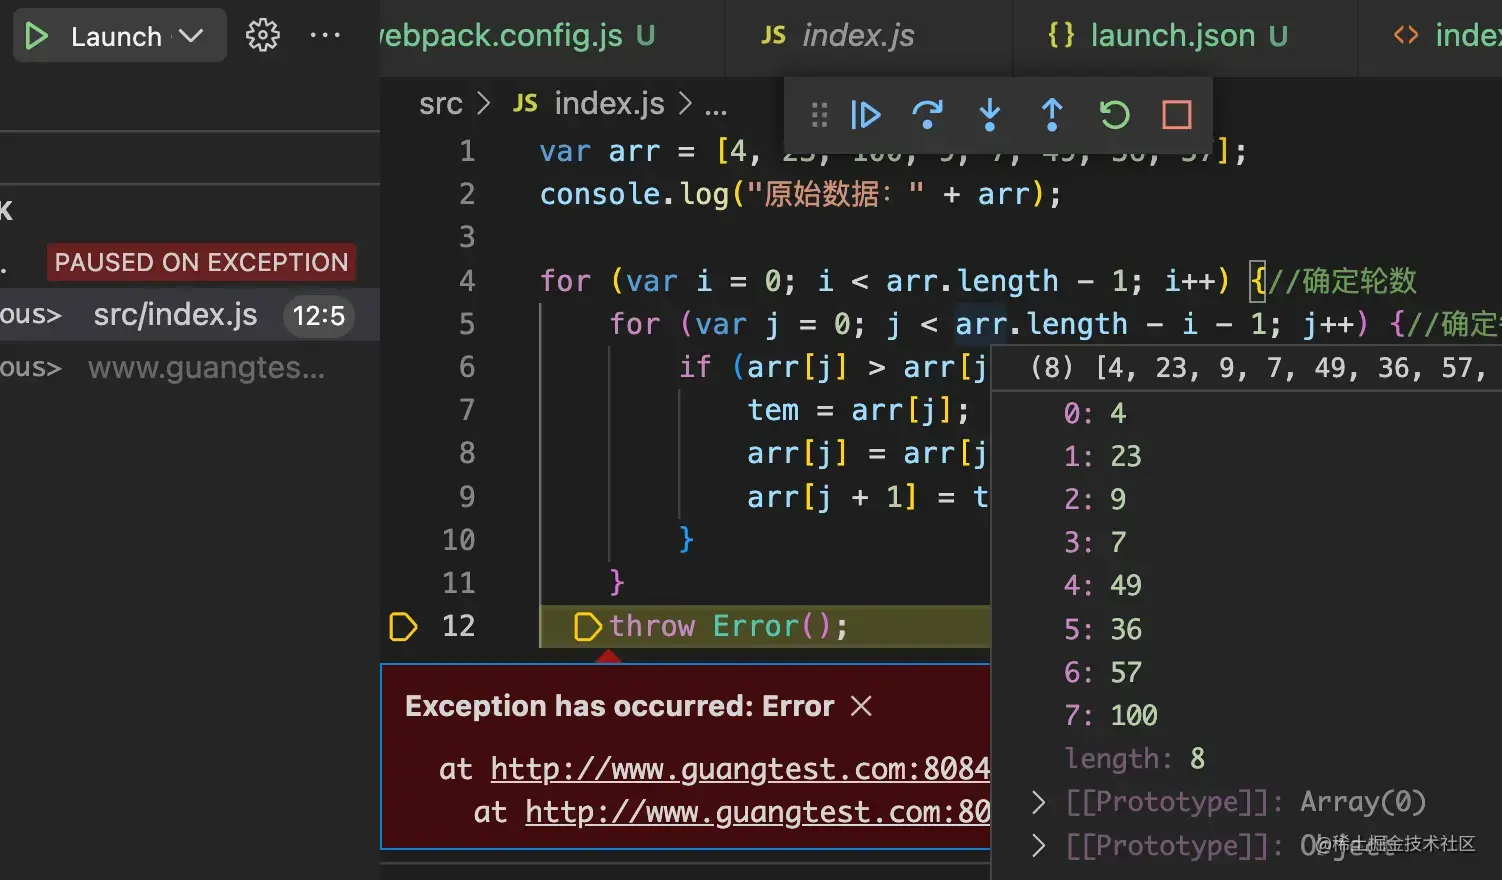
Task: Open the debug panel more actions ellipsis
Action: pyautogui.click(x=325, y=36)
